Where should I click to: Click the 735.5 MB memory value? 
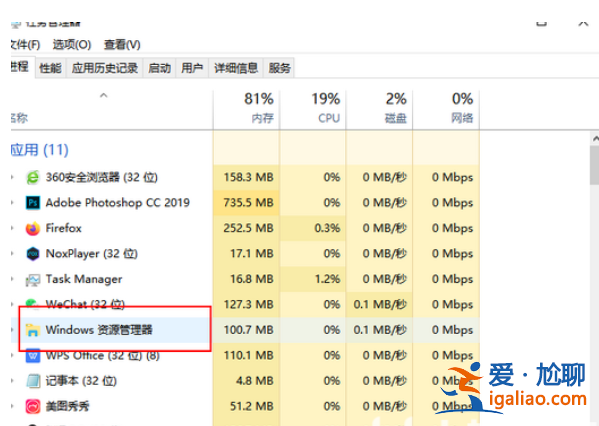coord(248,202)
